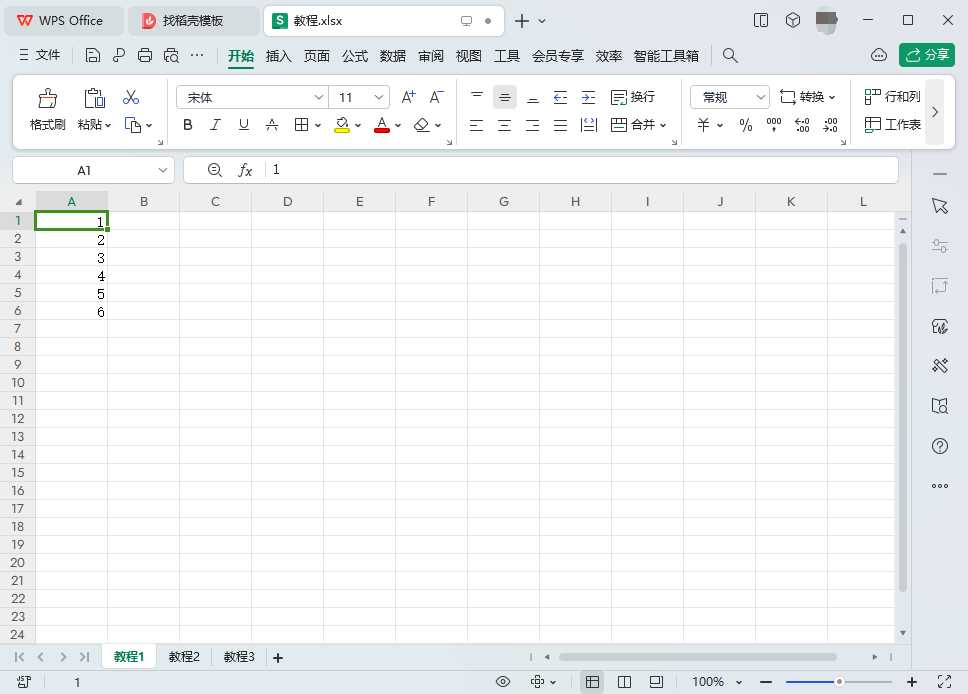Click the fx insert function icon
Viewport: 968px width, 694px height.
(x=245, y=170)
